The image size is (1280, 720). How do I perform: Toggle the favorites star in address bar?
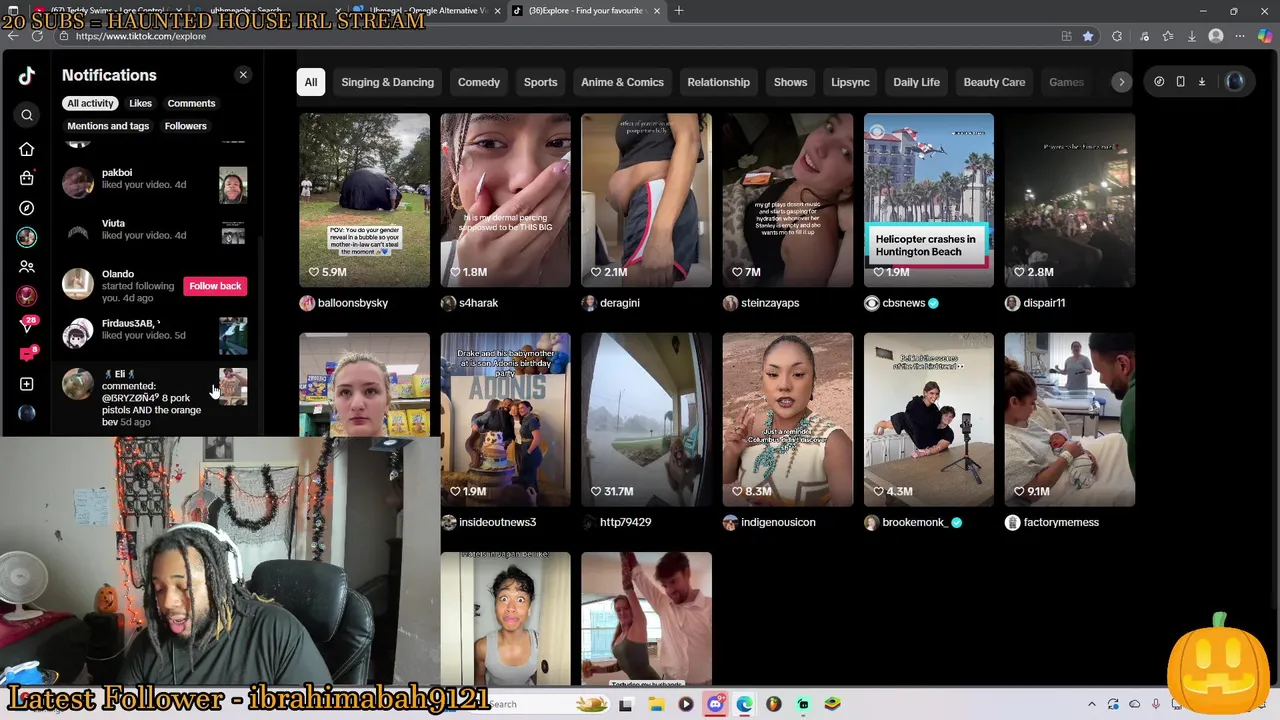(x=1088, y=36)
